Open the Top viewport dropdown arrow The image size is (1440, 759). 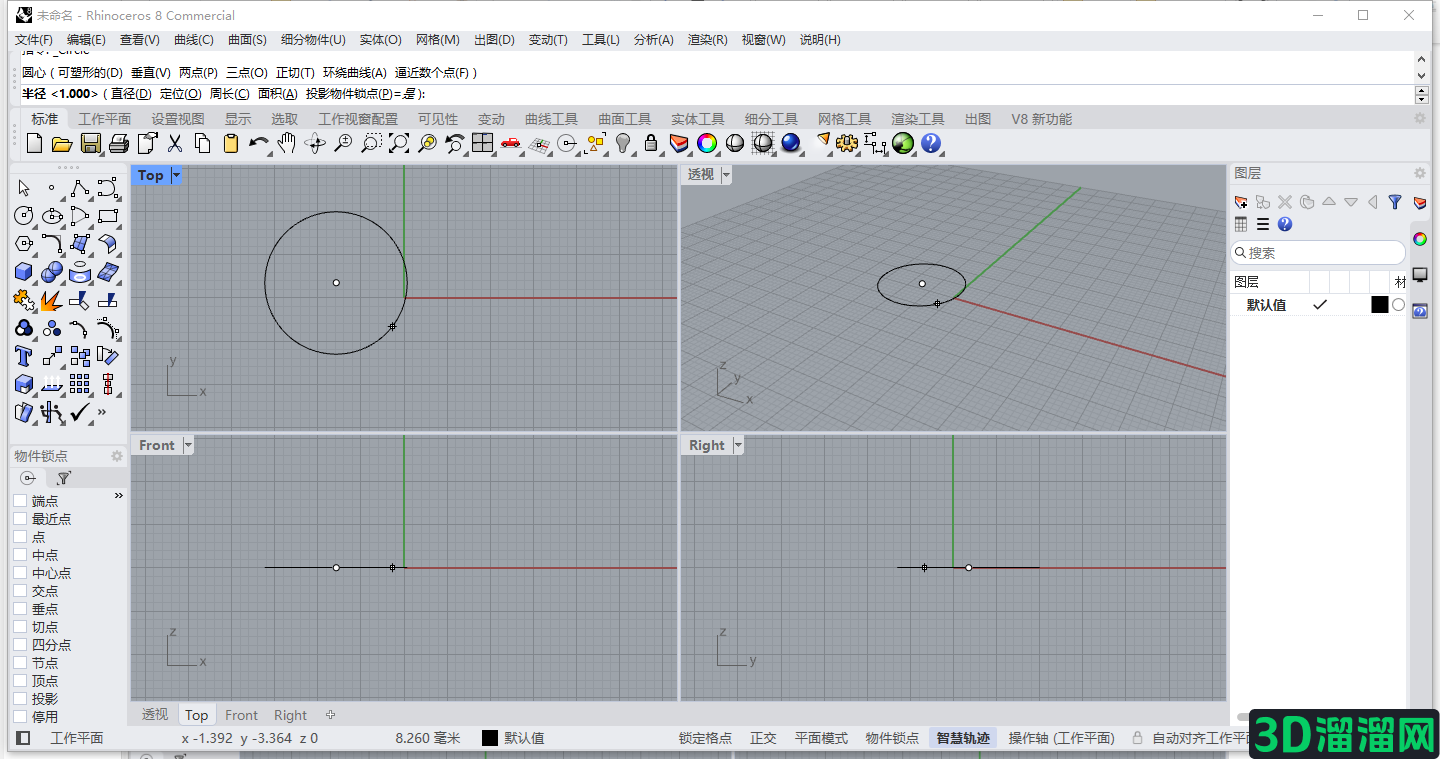point(176,175)
